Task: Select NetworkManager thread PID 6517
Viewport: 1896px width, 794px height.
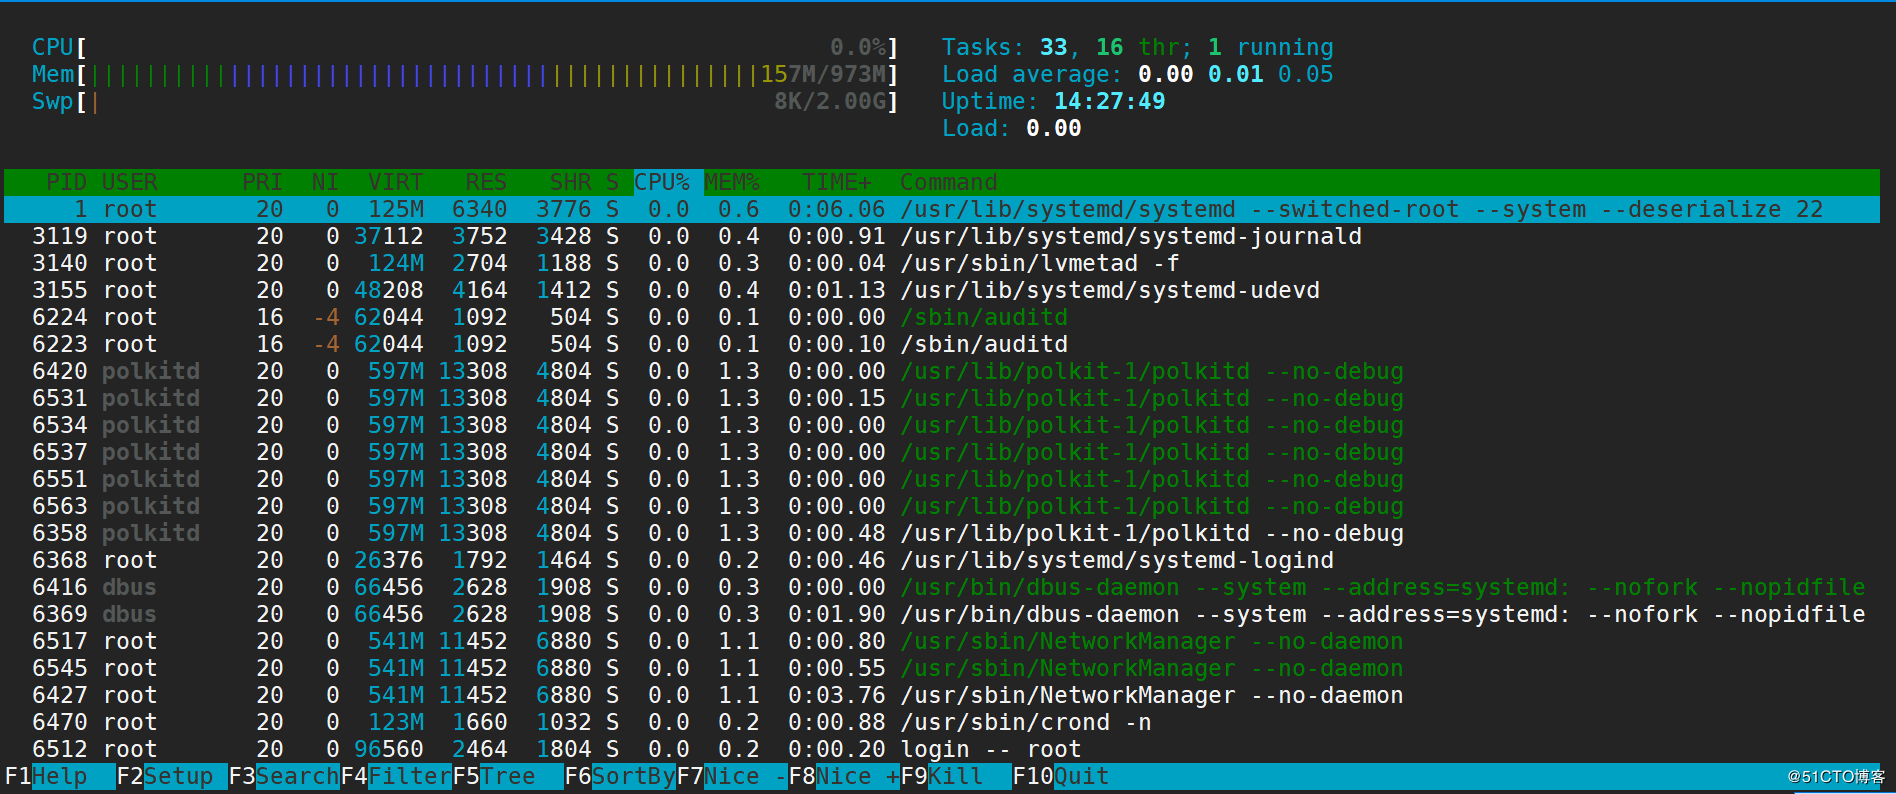Action: 942,641
